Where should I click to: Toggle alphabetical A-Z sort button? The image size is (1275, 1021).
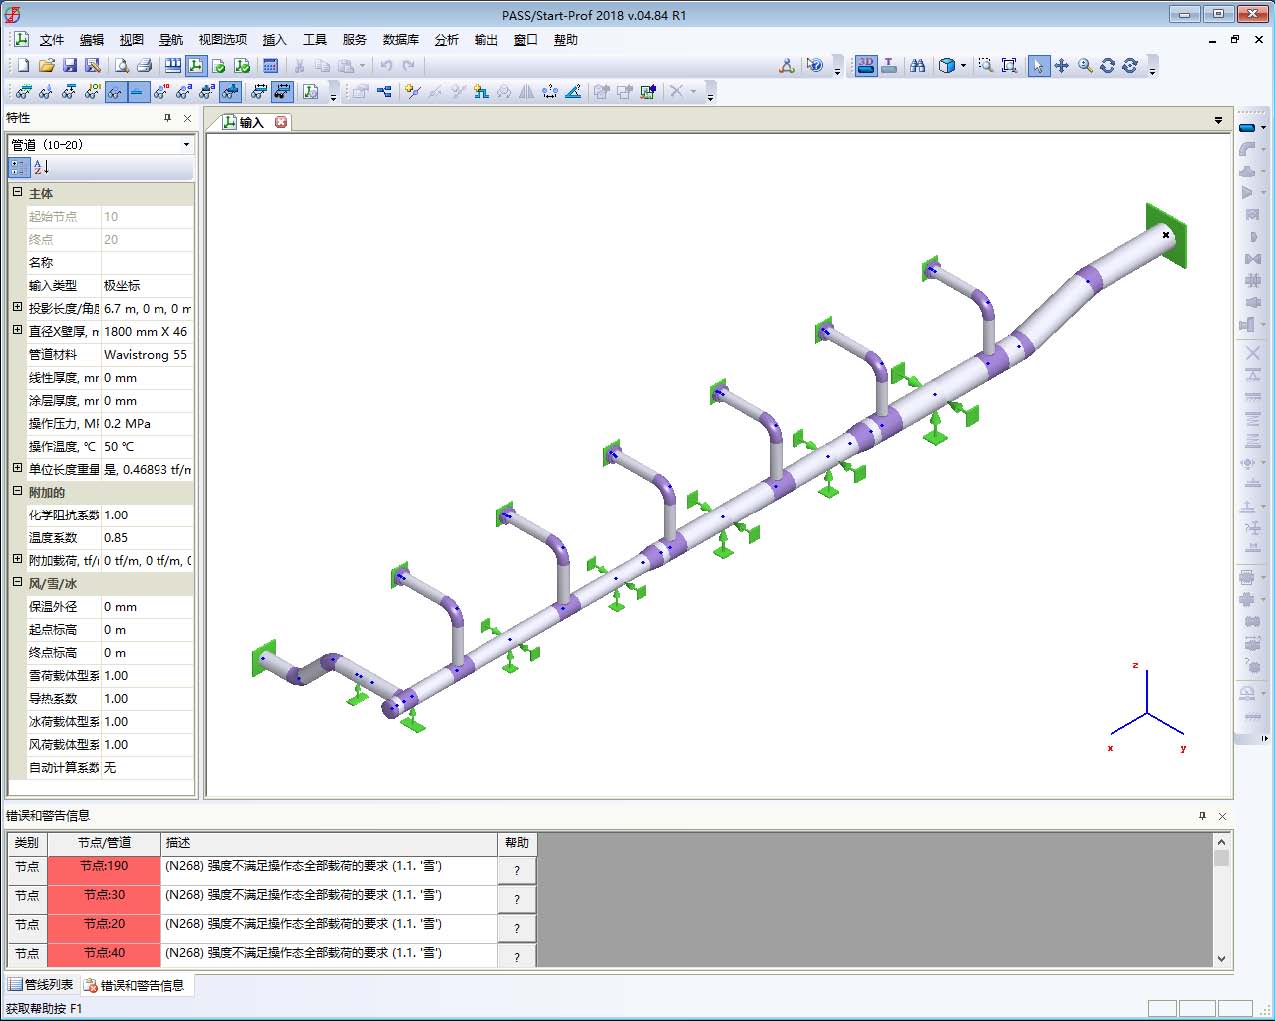click(41, 168)
